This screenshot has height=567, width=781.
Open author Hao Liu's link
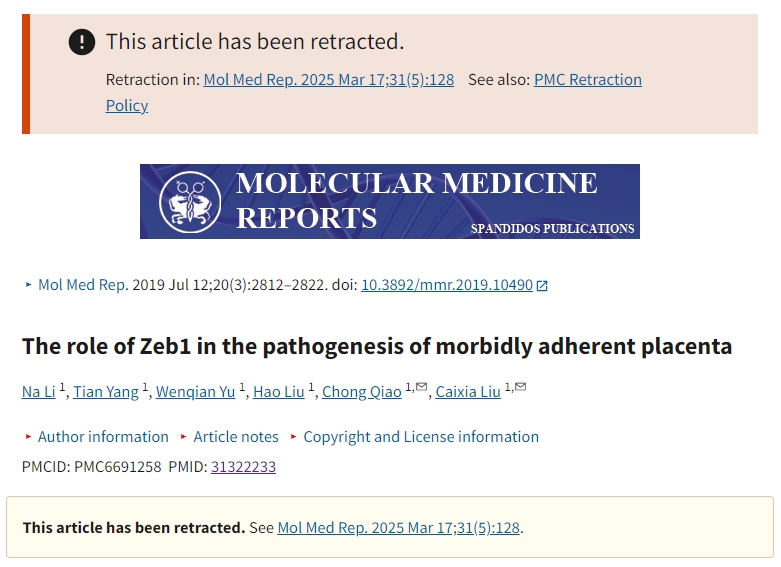pos(278,392)
